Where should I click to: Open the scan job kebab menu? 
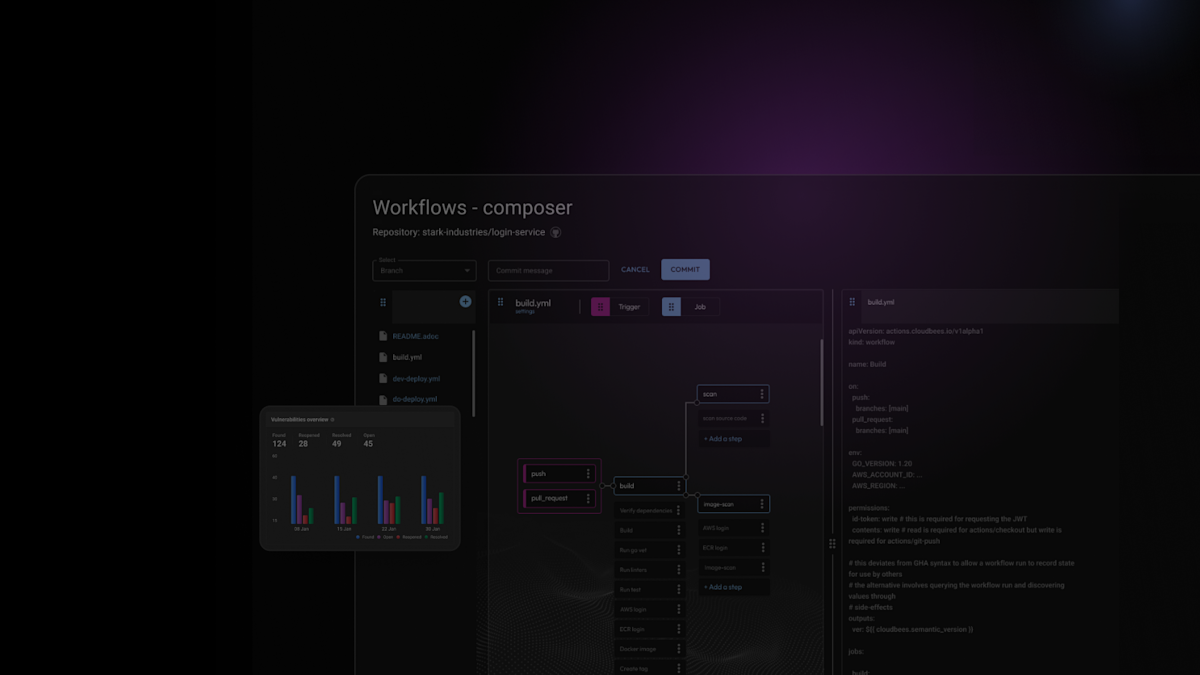762,394
